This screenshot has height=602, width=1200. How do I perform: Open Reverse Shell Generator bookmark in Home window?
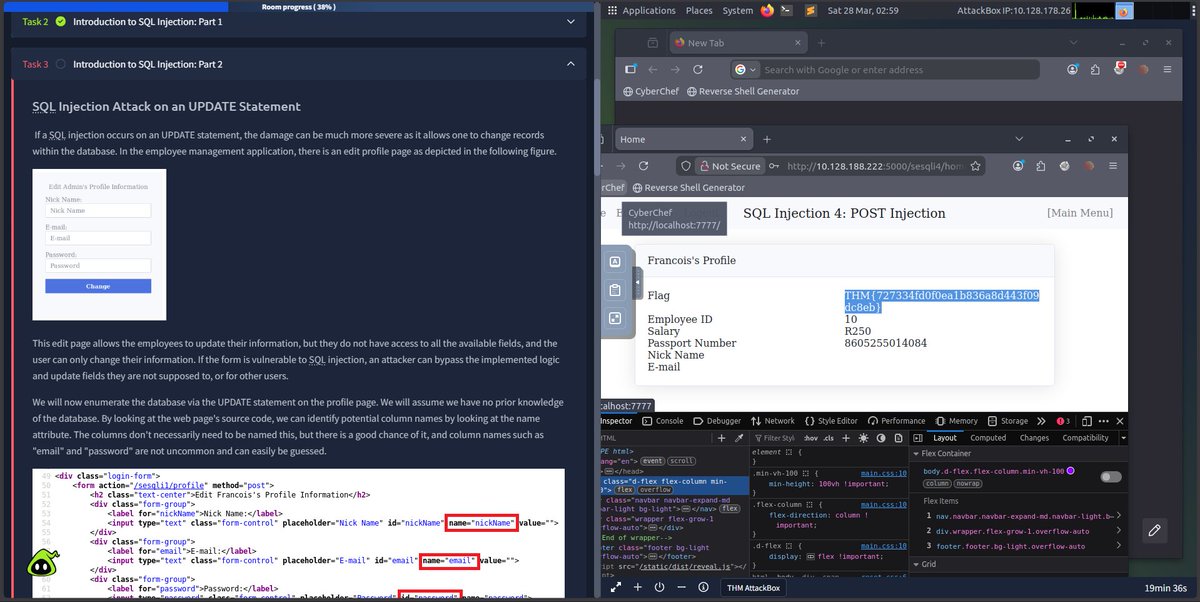coord(687,187)
